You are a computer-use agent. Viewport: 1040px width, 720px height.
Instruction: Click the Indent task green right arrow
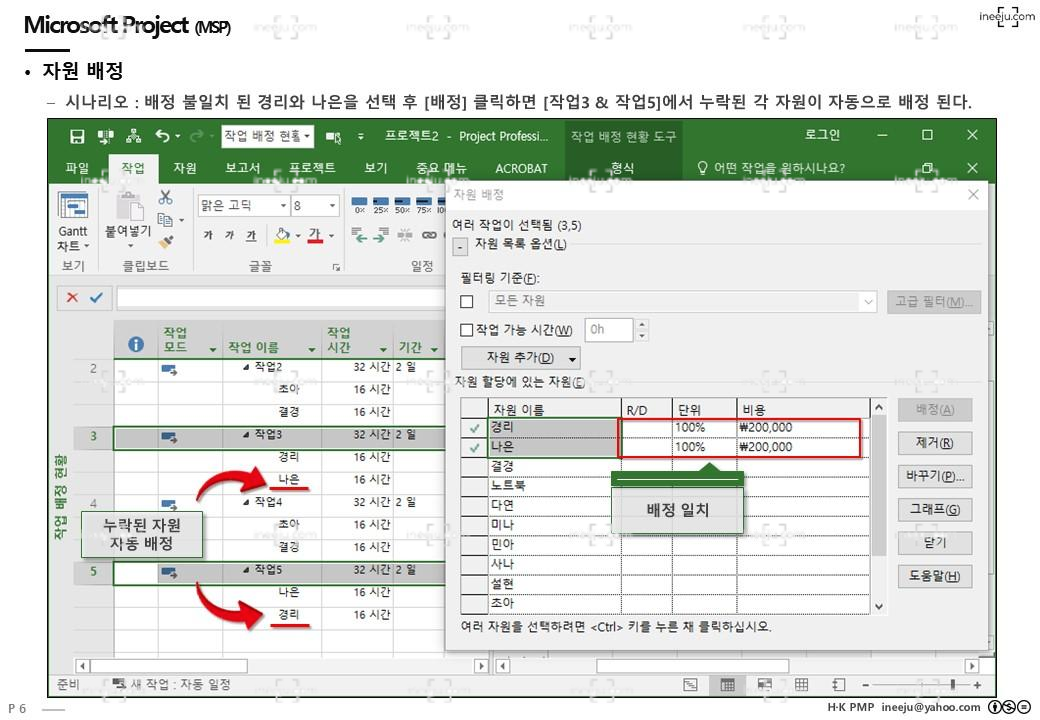tap(381, 235)
